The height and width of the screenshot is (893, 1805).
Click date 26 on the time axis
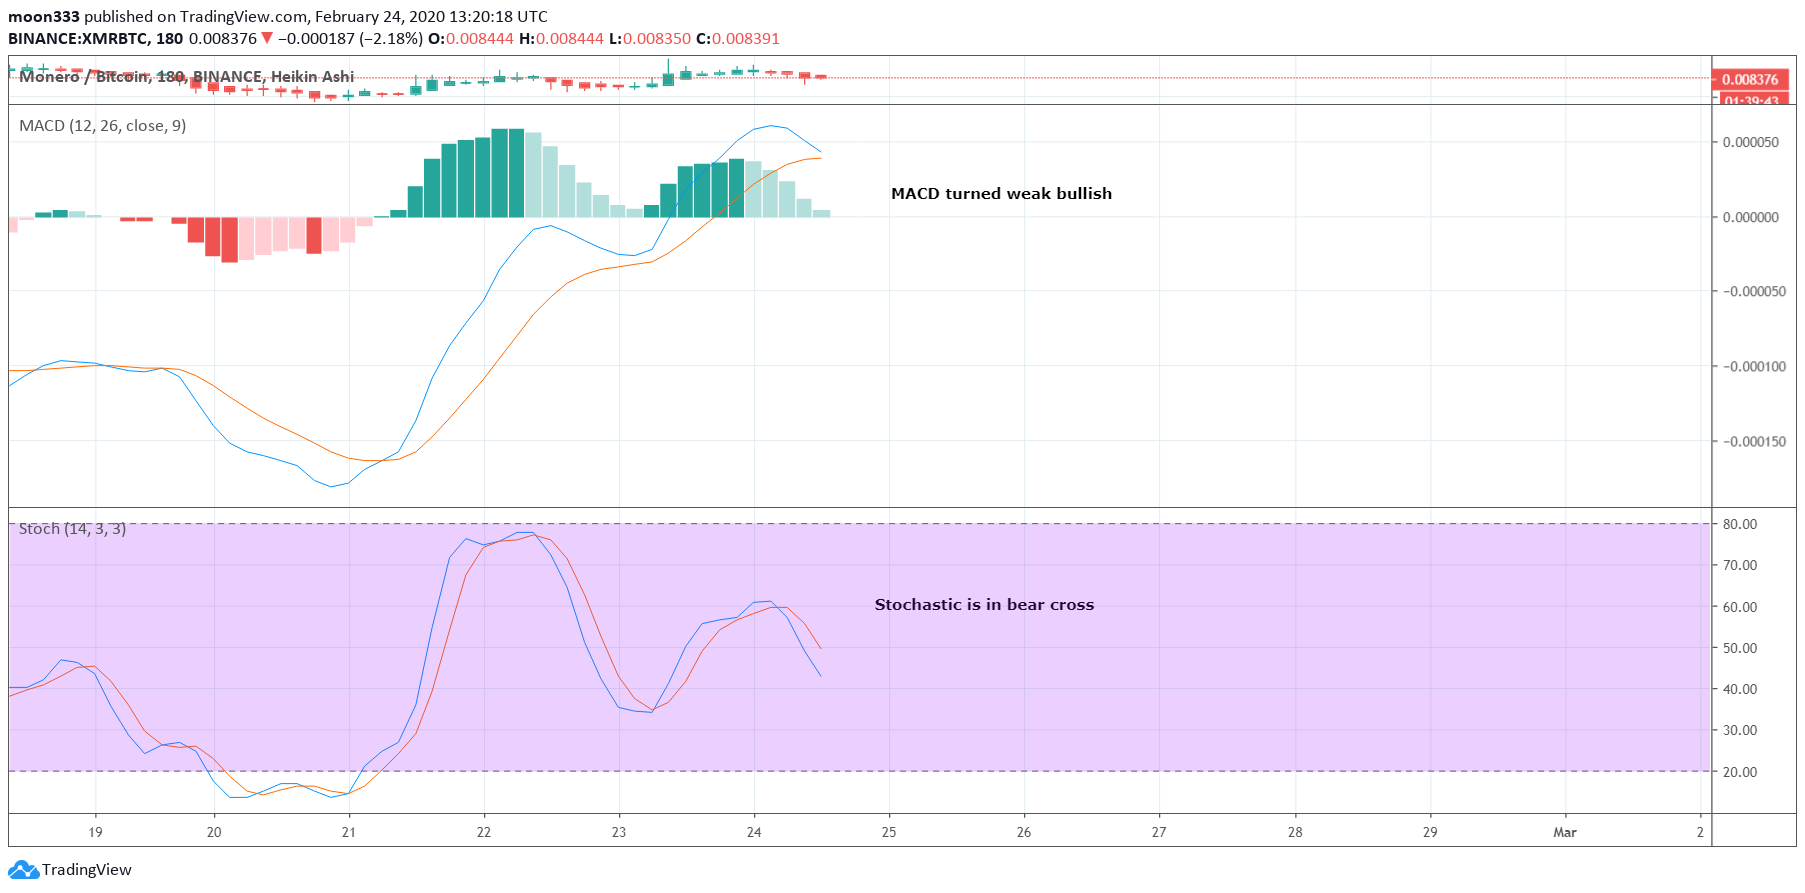(1024, 832)
